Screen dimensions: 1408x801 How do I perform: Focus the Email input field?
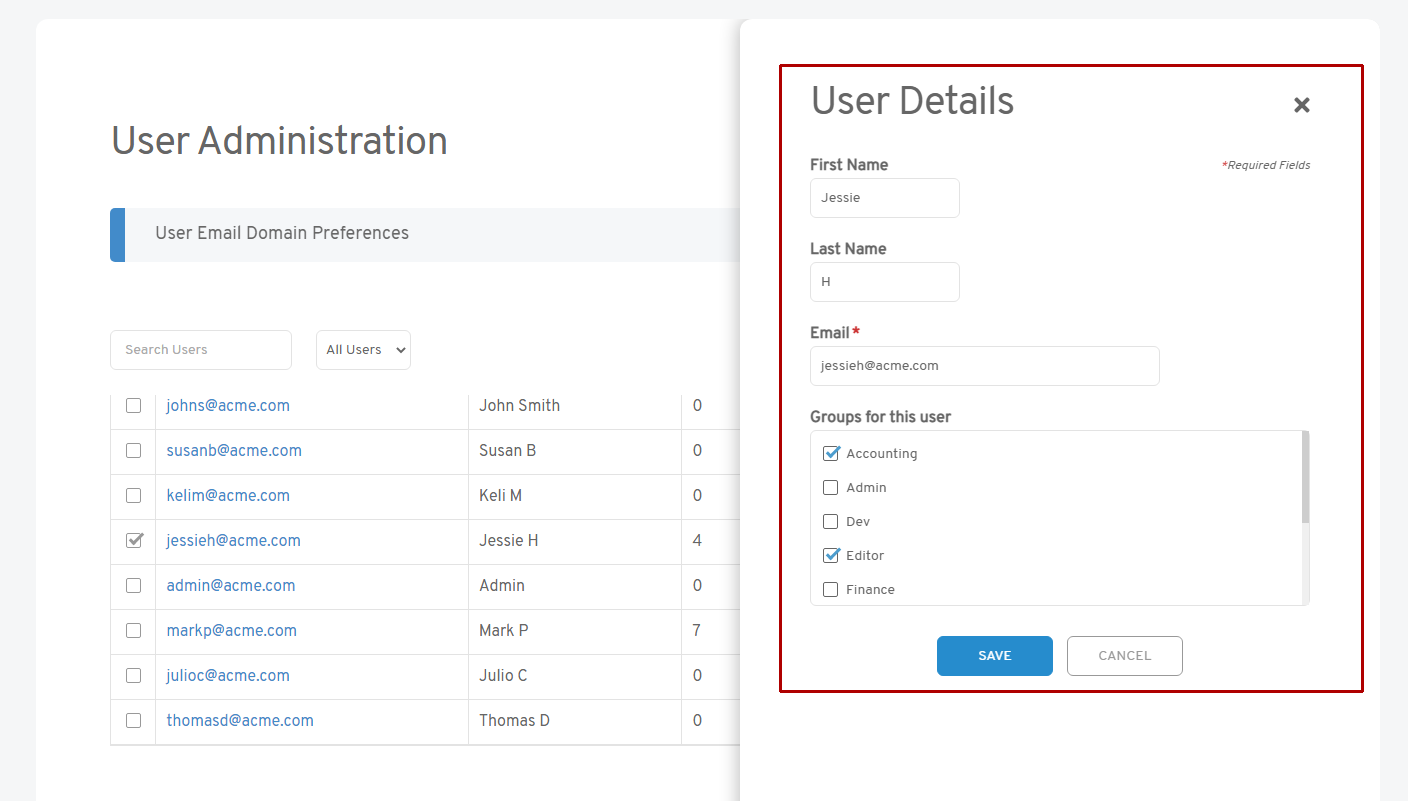(984, 366)
